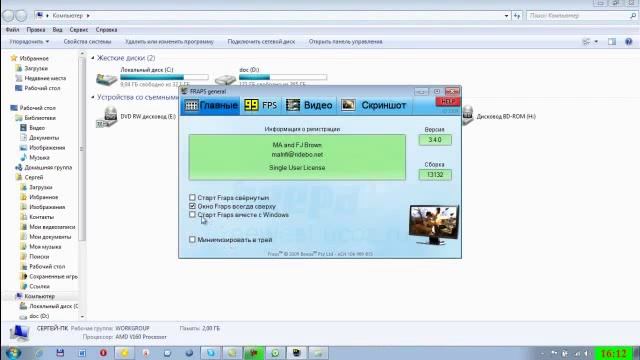
Task: Open Ссылки folder in sidebar
Action: [x=39, y=286]
